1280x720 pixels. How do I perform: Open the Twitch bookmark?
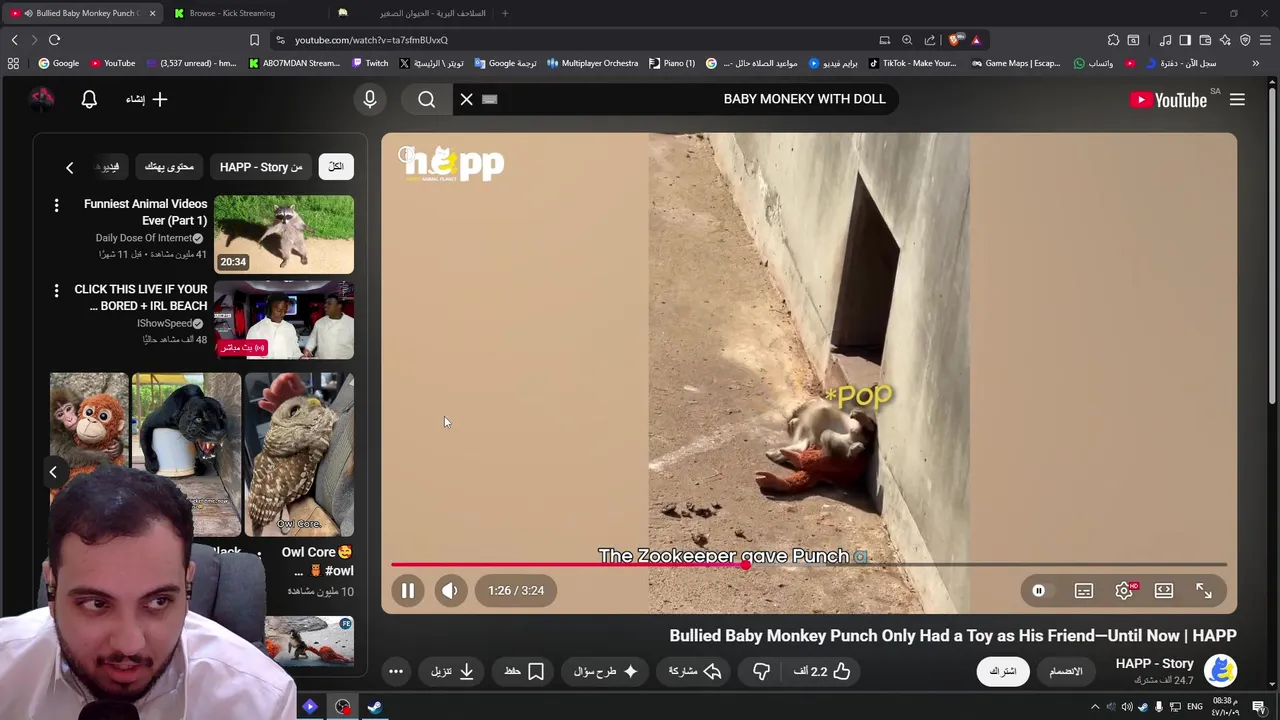pyautogui.click(x=370, y=63)
